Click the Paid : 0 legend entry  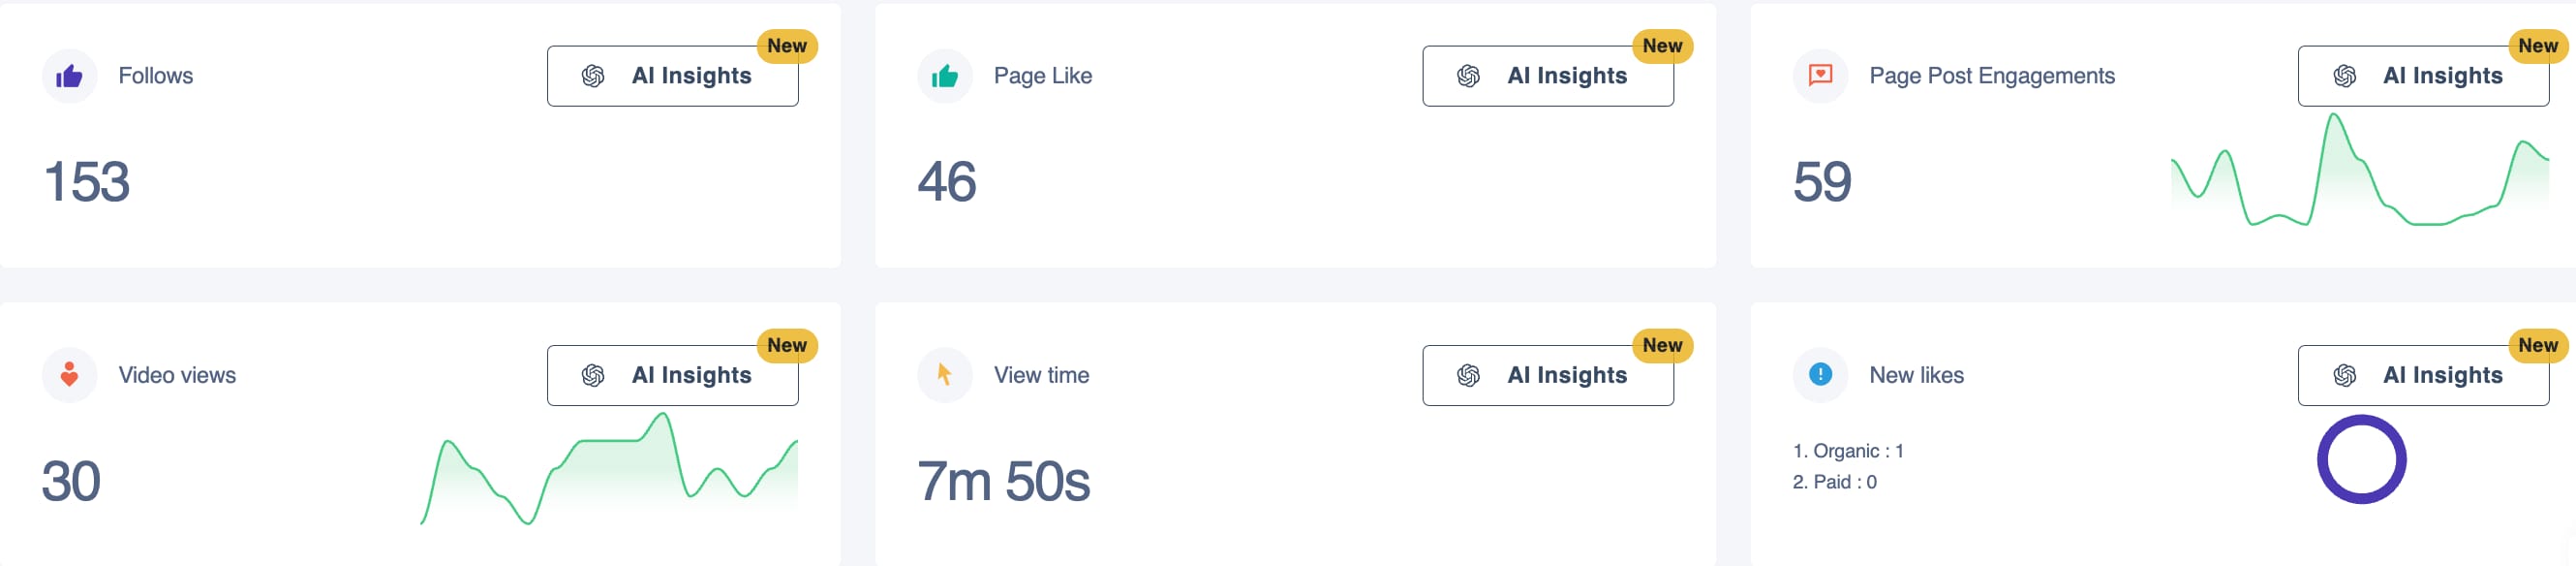[x=1834, y=482]
